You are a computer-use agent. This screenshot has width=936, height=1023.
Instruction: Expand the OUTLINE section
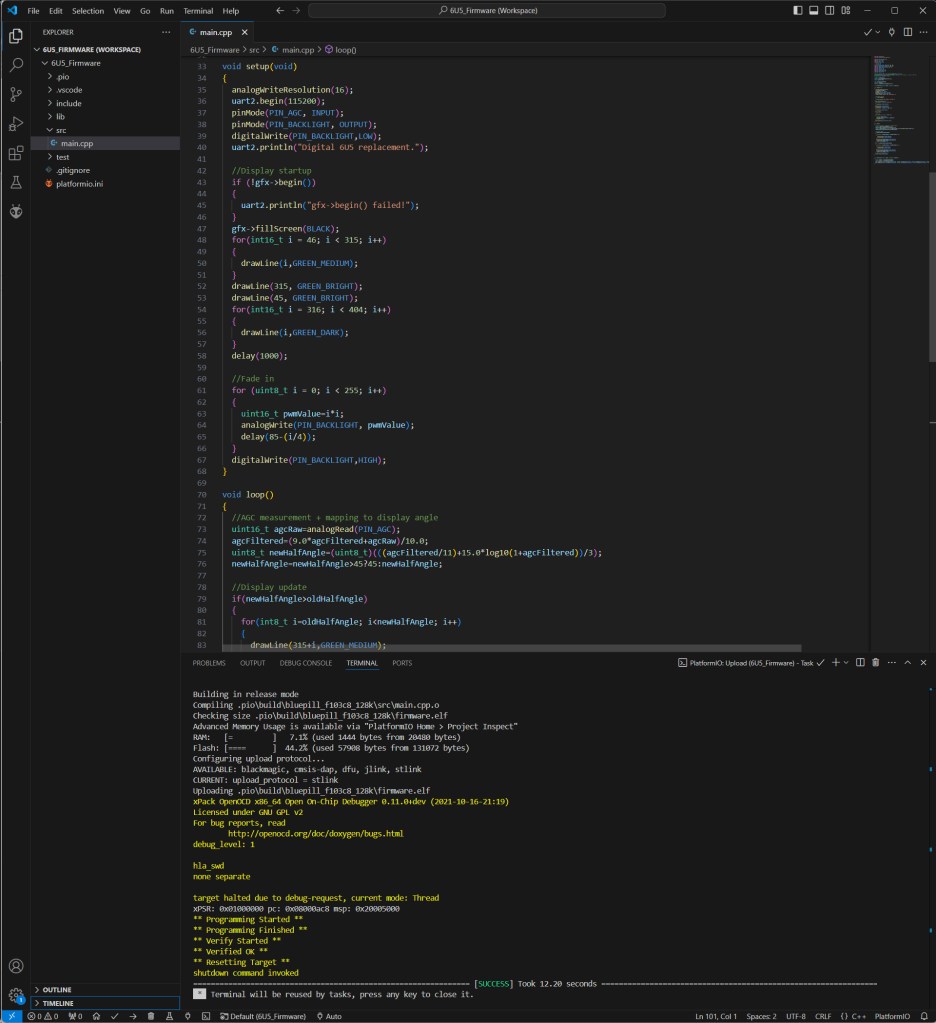57,989
